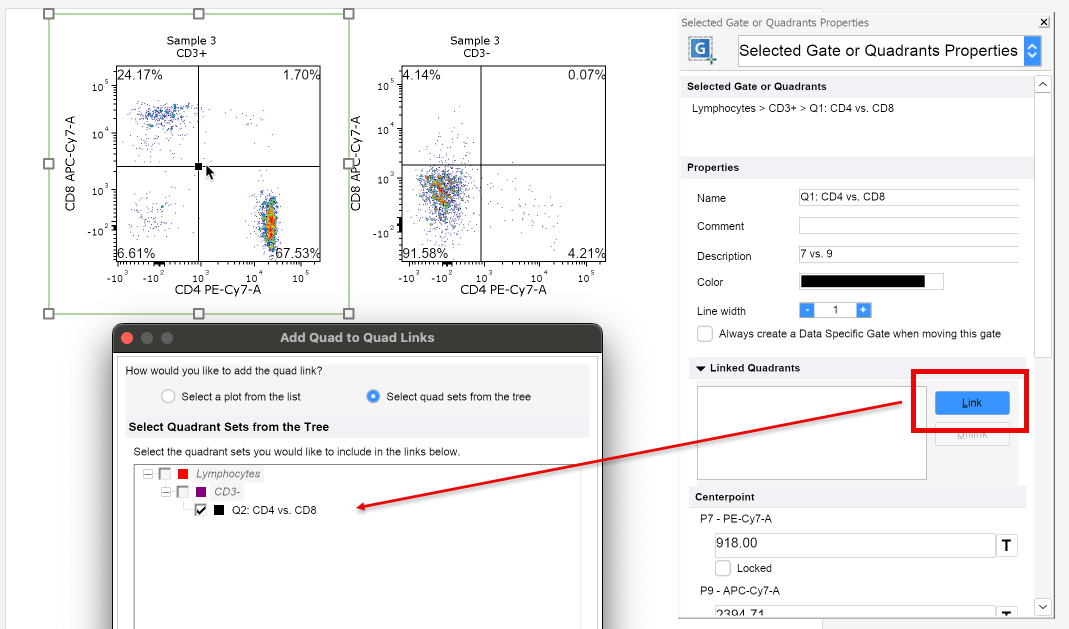The width and height of the screenshot is (1069, 629).
Task: Collapse the Lymphocytes tree node
Action: 147,474
